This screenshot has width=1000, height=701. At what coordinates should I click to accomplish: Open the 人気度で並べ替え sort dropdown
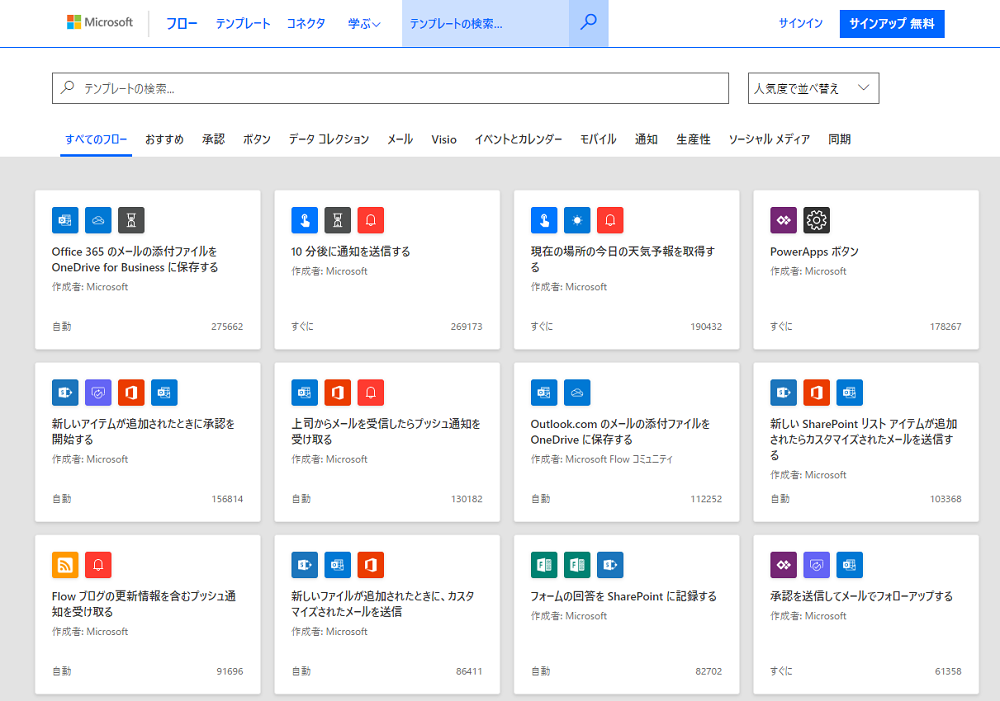click(813, 88)
